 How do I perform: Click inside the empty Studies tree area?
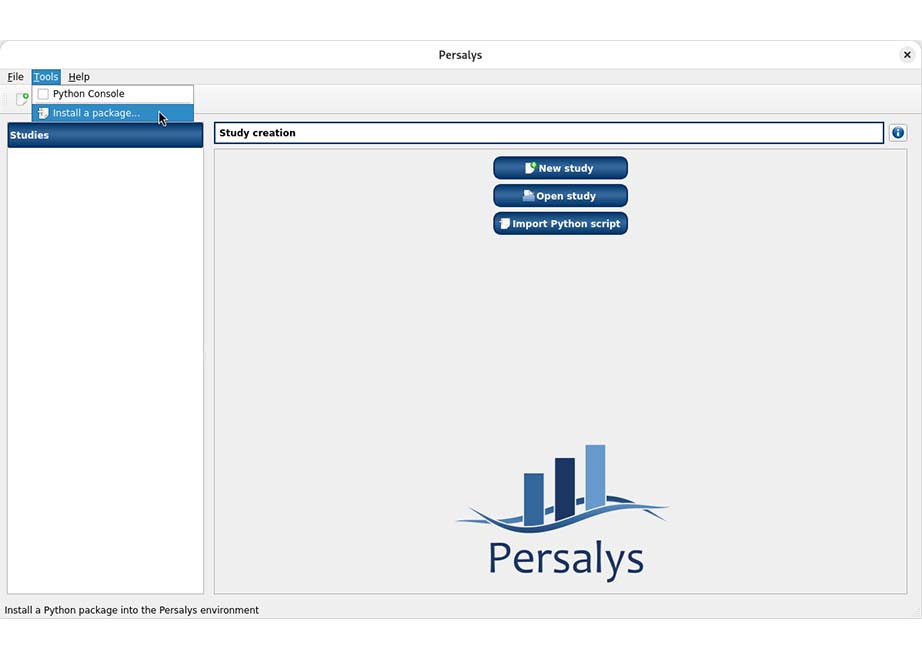tap(105, 370)
